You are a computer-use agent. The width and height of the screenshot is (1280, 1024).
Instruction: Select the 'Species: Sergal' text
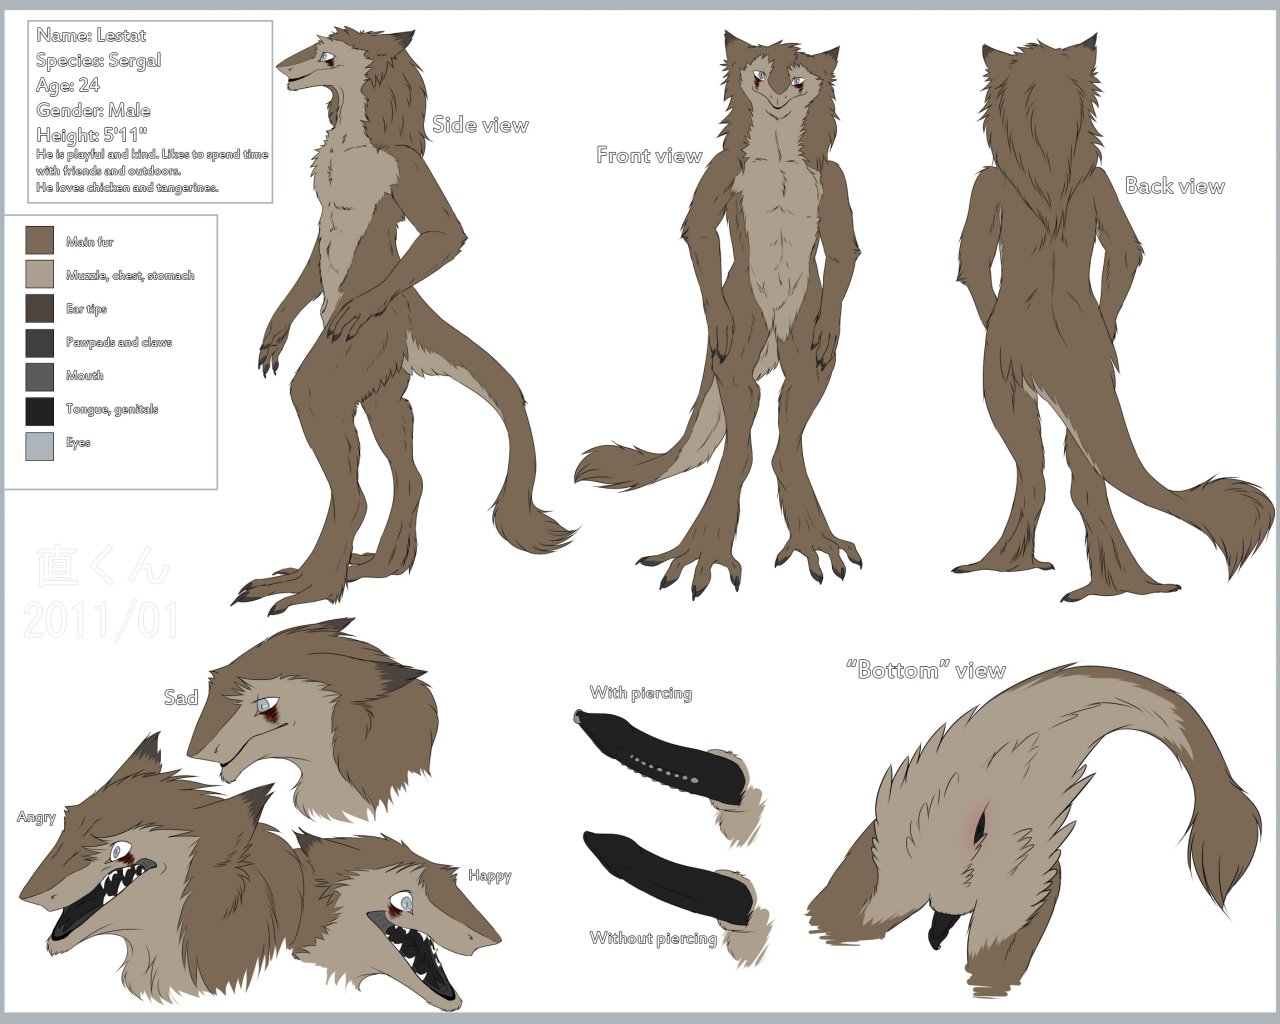99,61
